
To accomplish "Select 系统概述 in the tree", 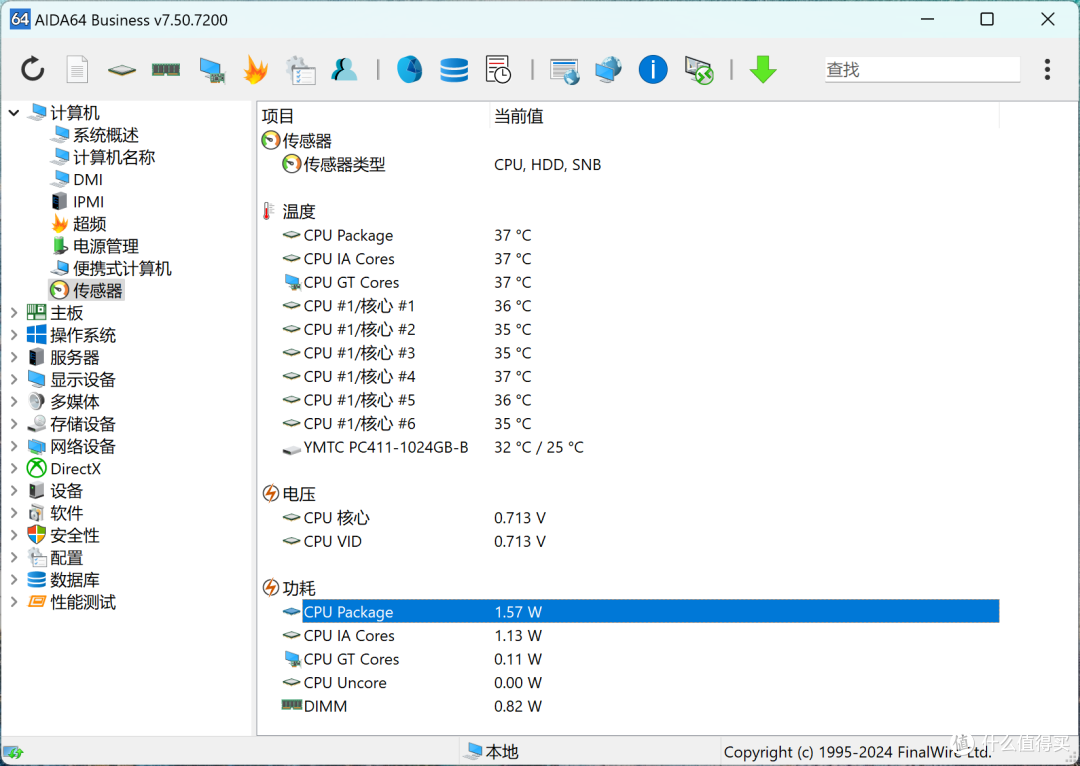I will [x=105, y=135].
